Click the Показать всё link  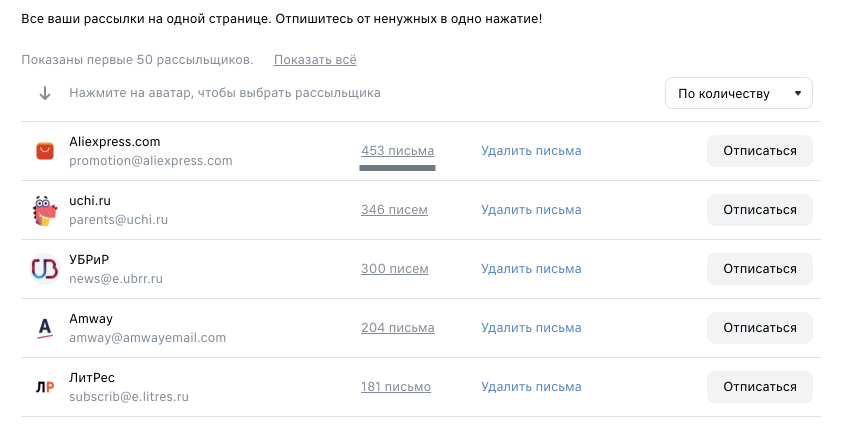(315, 60)
